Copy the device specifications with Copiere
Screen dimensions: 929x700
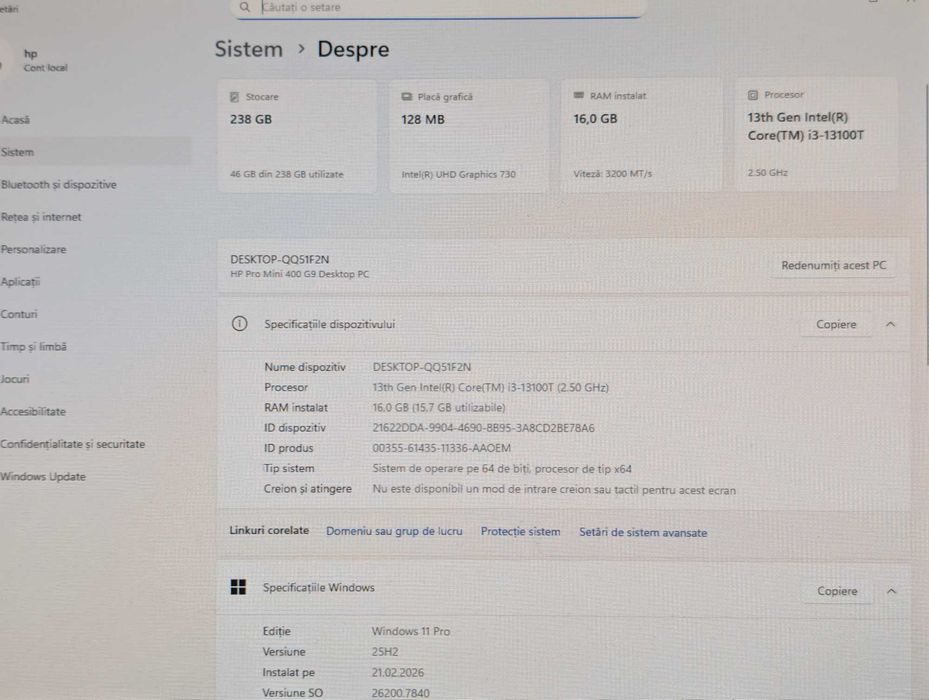(x=836, y=324)
